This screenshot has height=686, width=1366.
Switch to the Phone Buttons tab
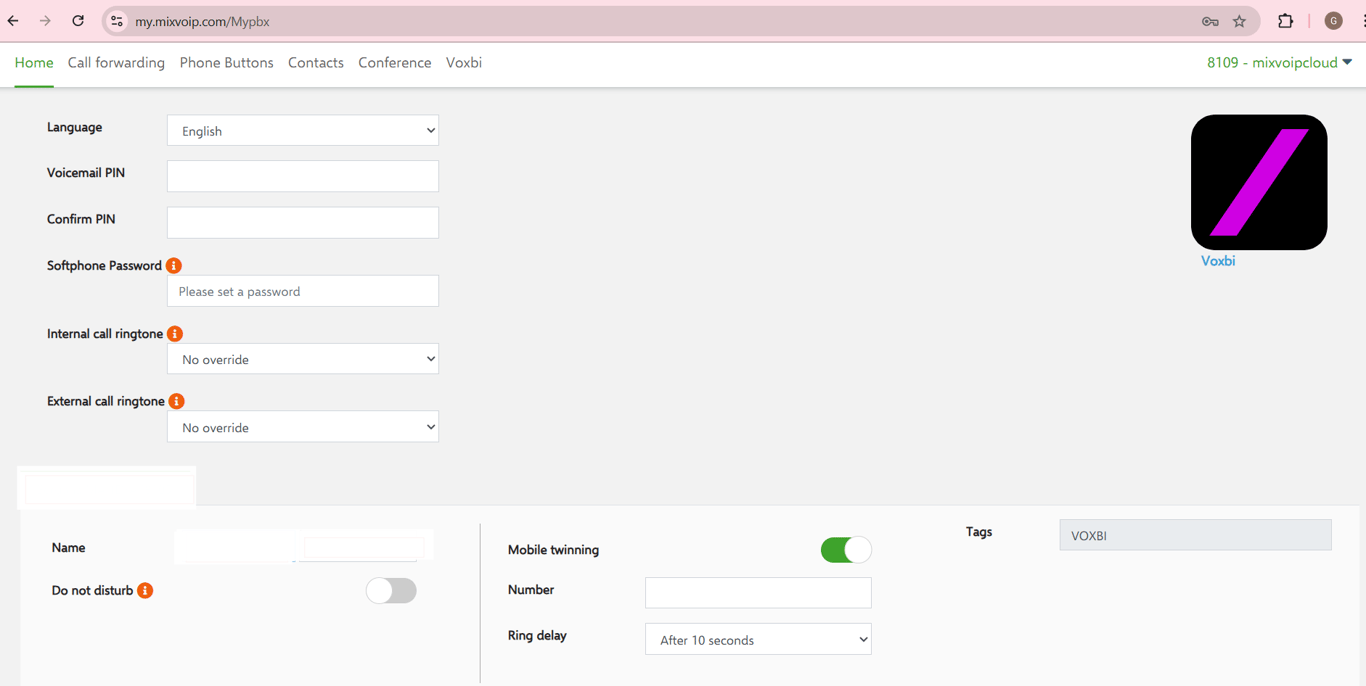pyautogui.click(x=226, y=62)
